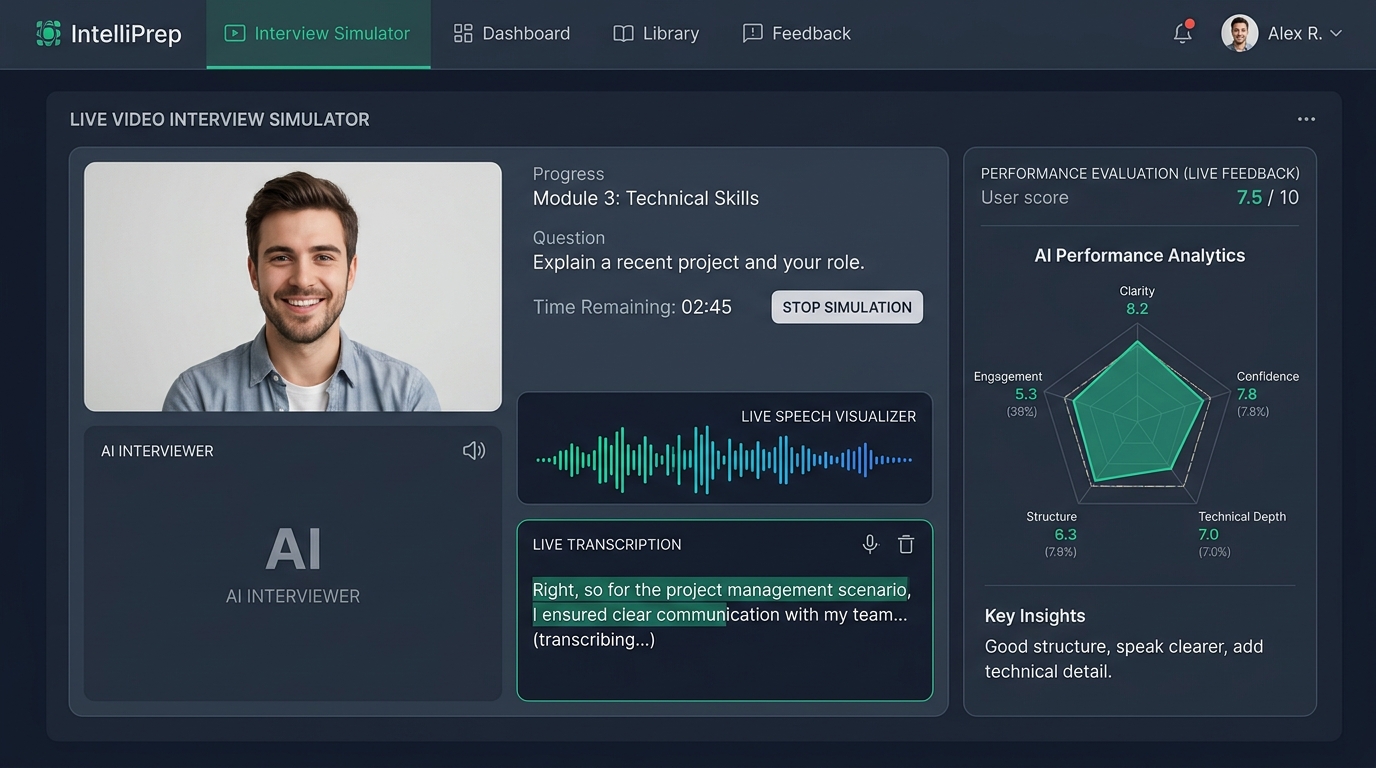Stop the simulation
This screenshot has height=768, width=1376.
click(847, 307)
